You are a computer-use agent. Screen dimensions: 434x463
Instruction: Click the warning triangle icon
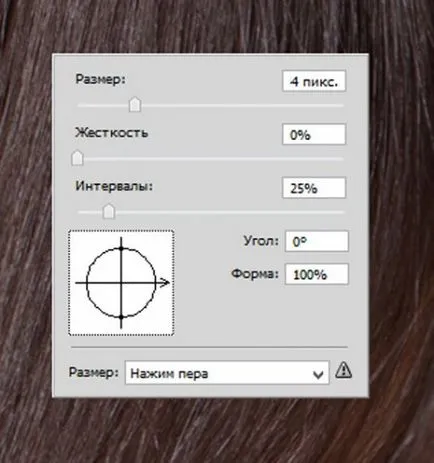point(343,370)
